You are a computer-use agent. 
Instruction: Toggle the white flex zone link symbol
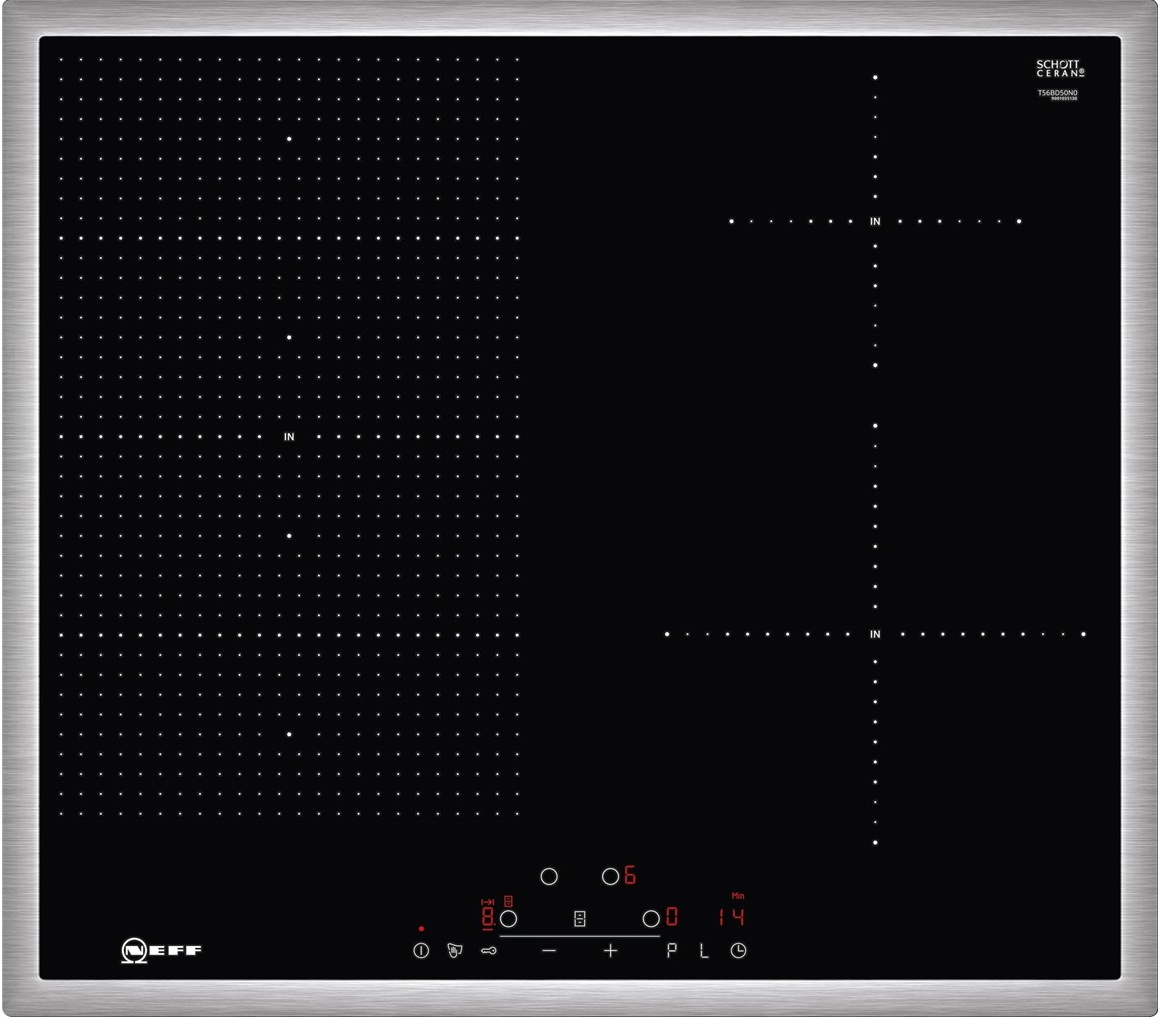(580, 919)
